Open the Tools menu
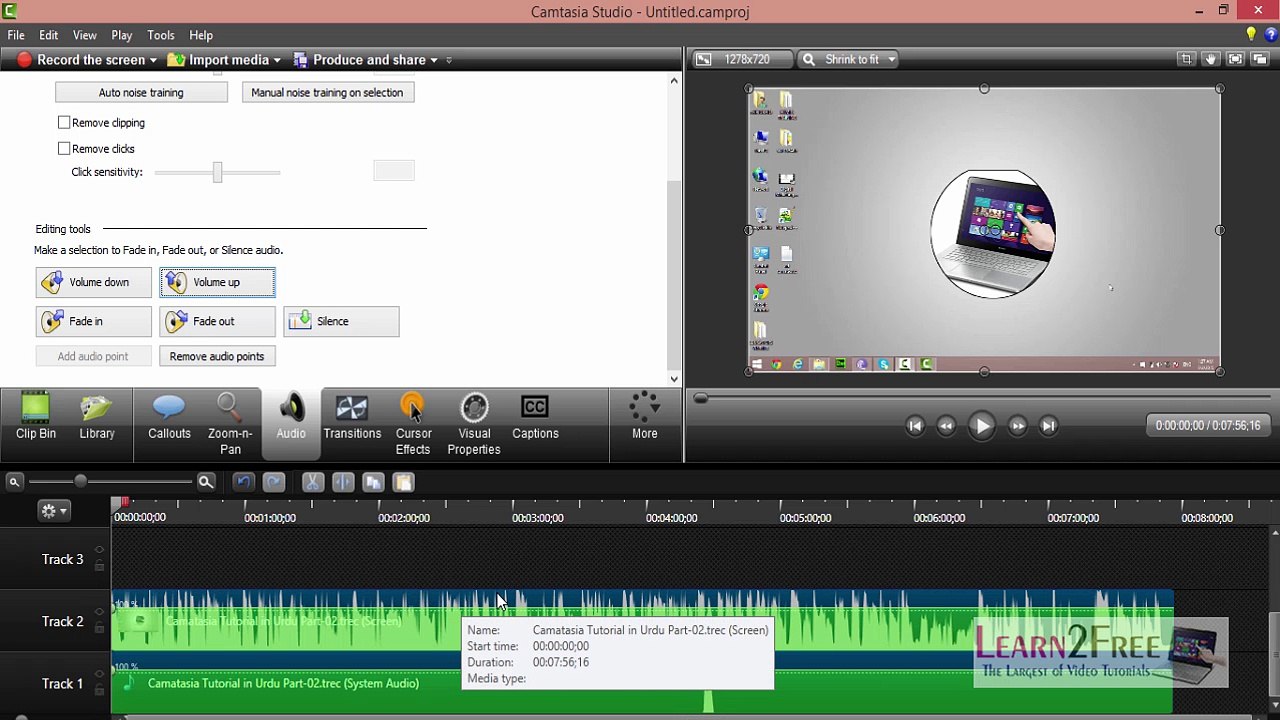Screen dimensions: 1280x720 coord(161,35)
